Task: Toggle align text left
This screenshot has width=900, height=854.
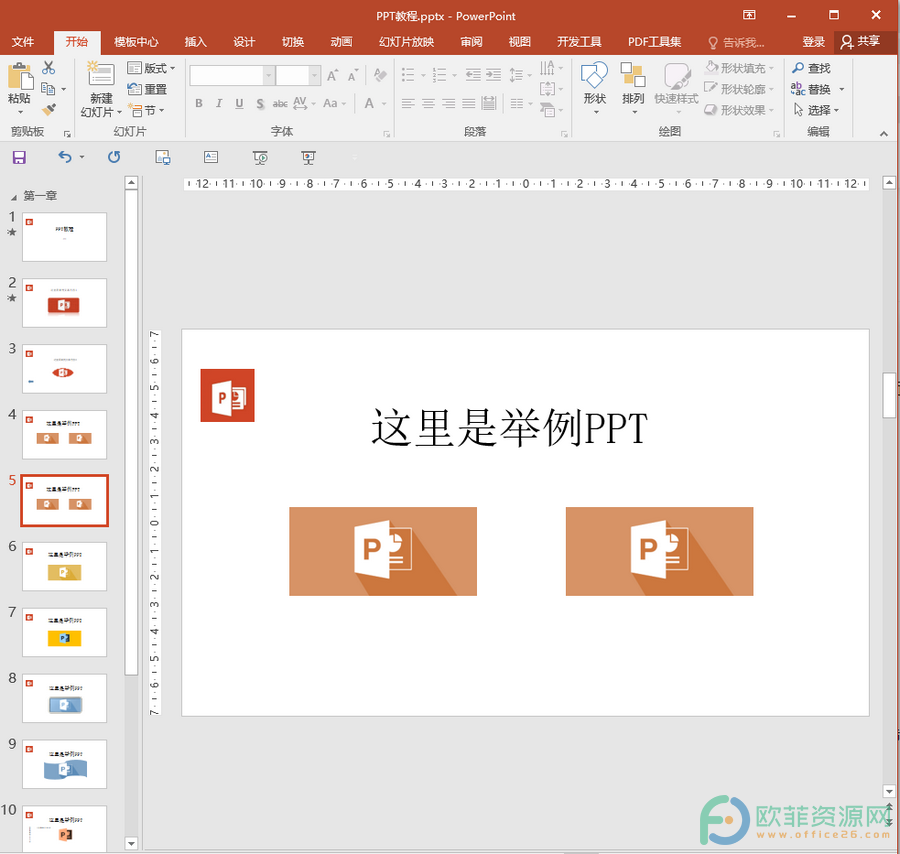Action: (408, 103)
